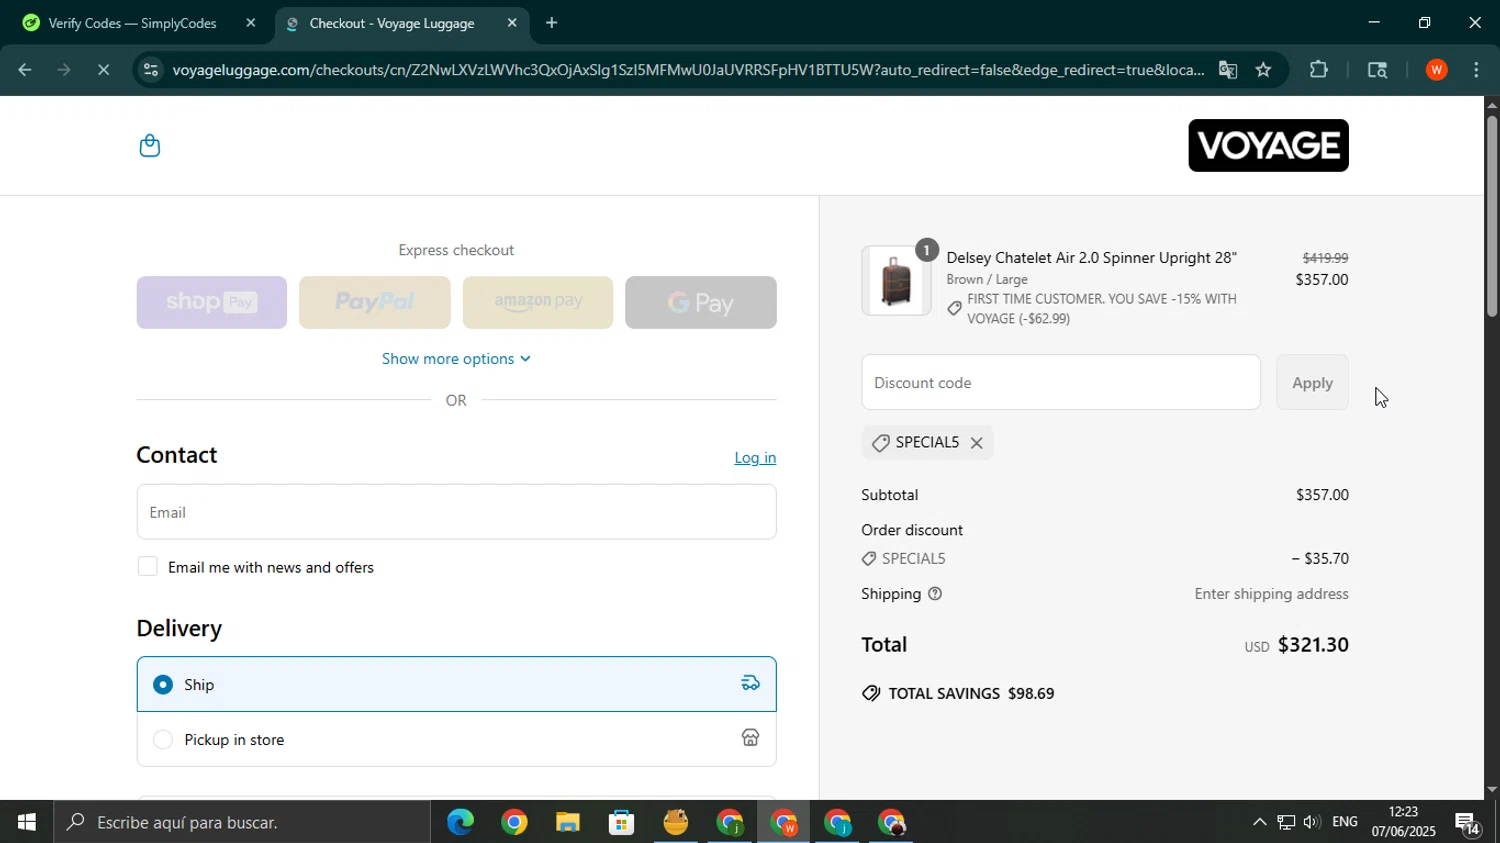Close the Verify Codes SimplyCodes tab
1500x843 pixels.
pos(250,23)
